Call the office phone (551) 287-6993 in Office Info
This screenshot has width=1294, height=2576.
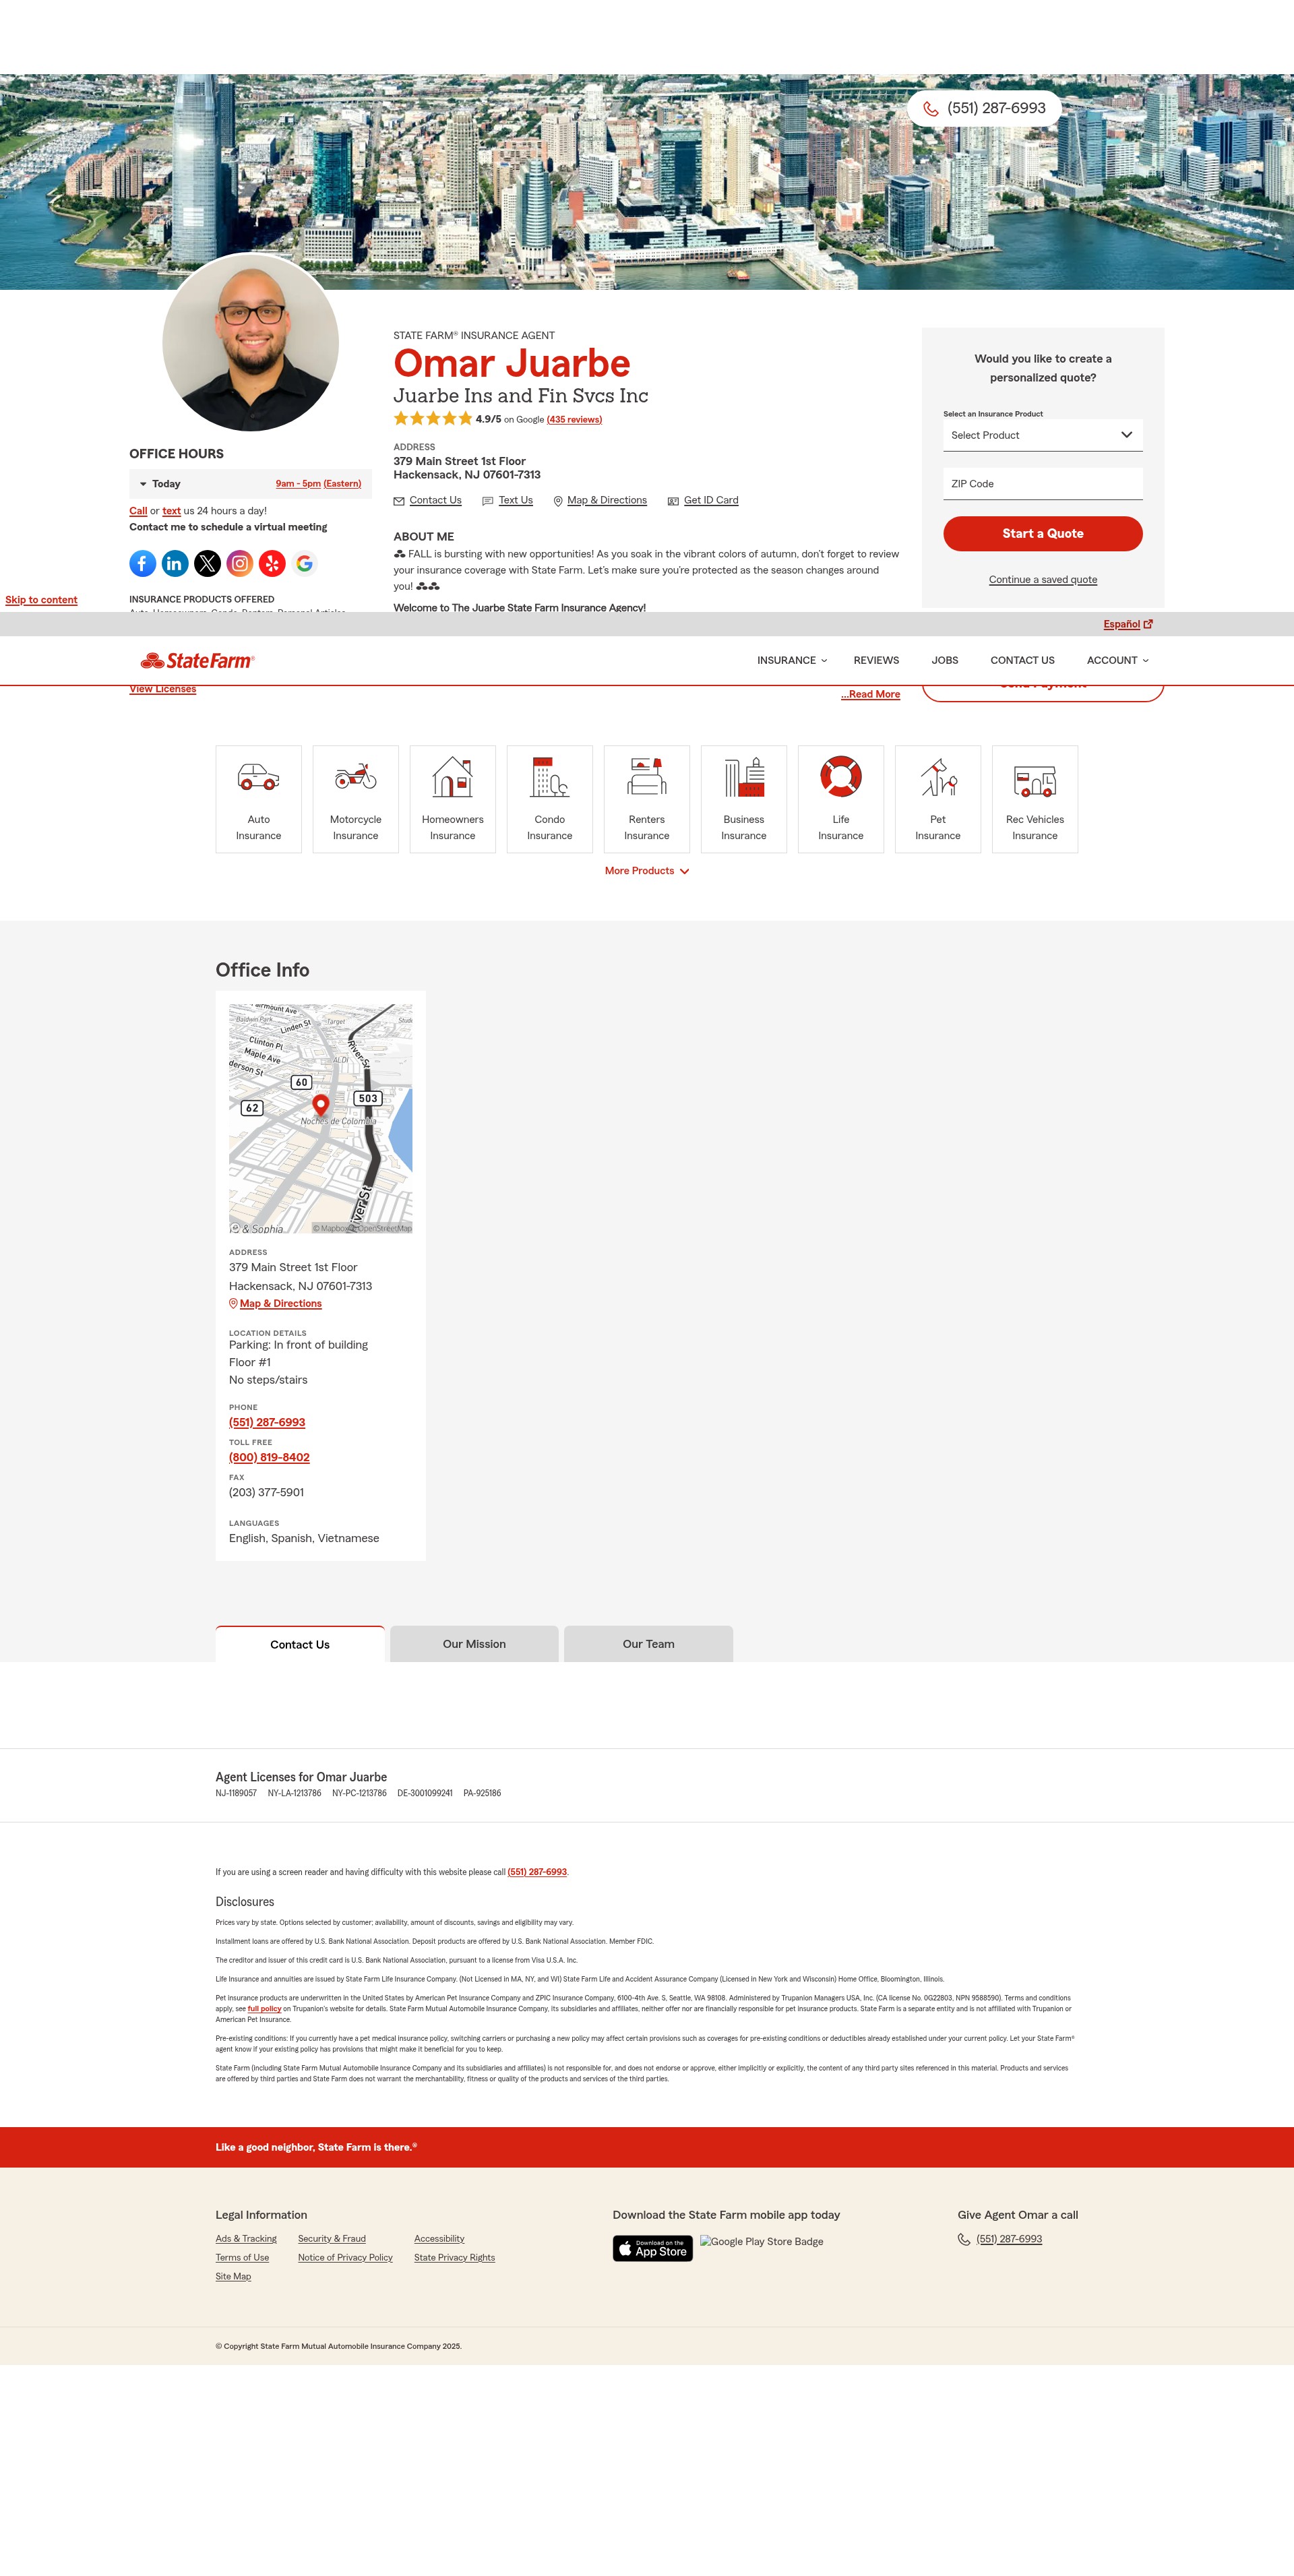(267, 1423)
